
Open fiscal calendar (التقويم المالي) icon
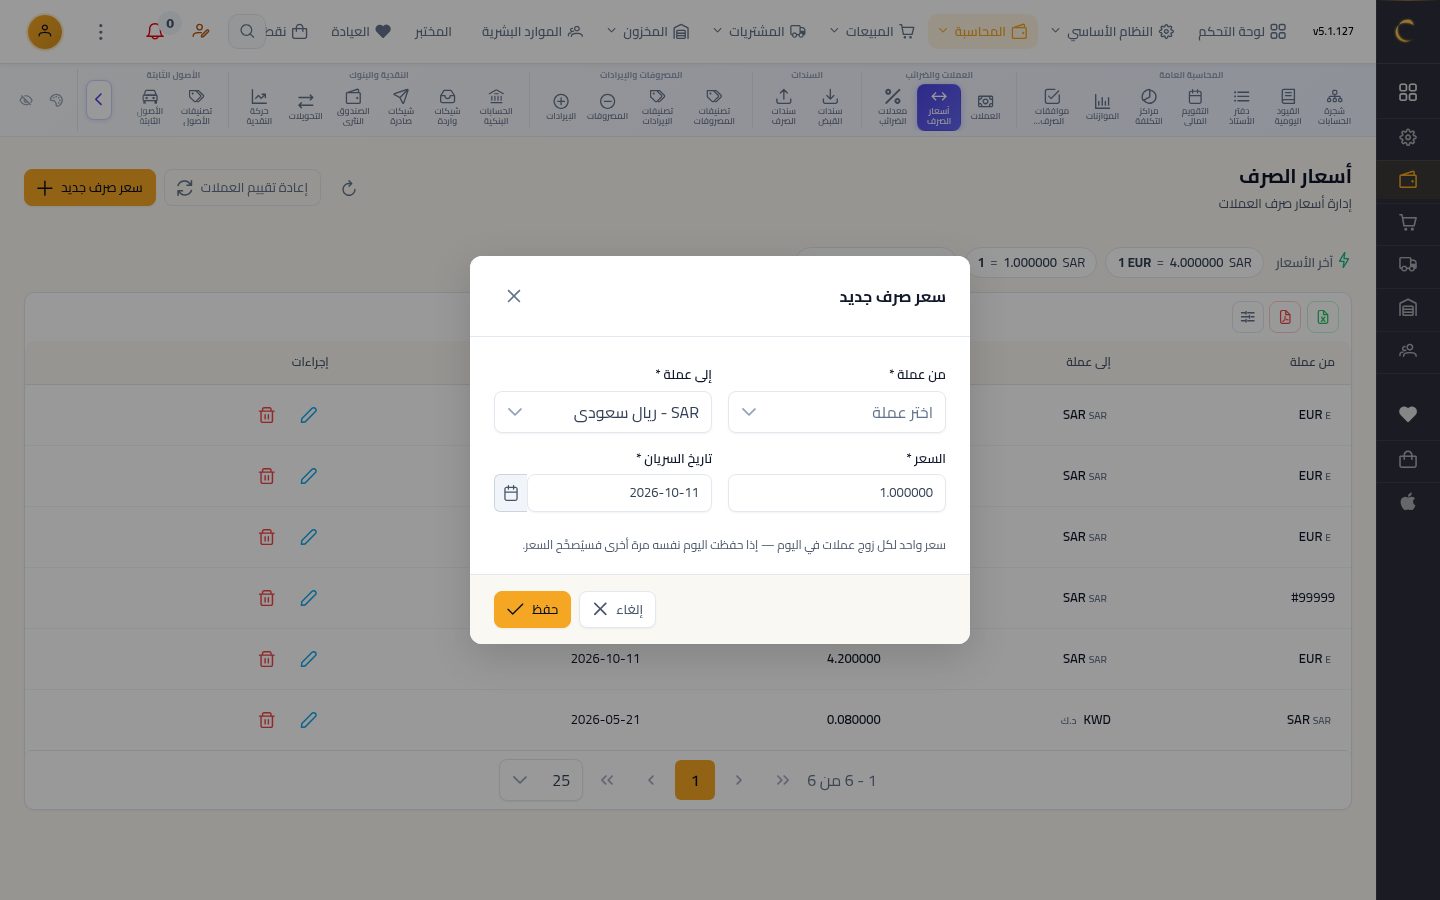1195,107
